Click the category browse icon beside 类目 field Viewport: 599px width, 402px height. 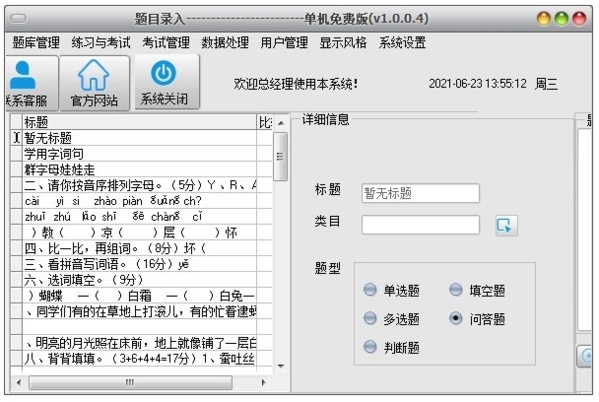coord(506,225)
